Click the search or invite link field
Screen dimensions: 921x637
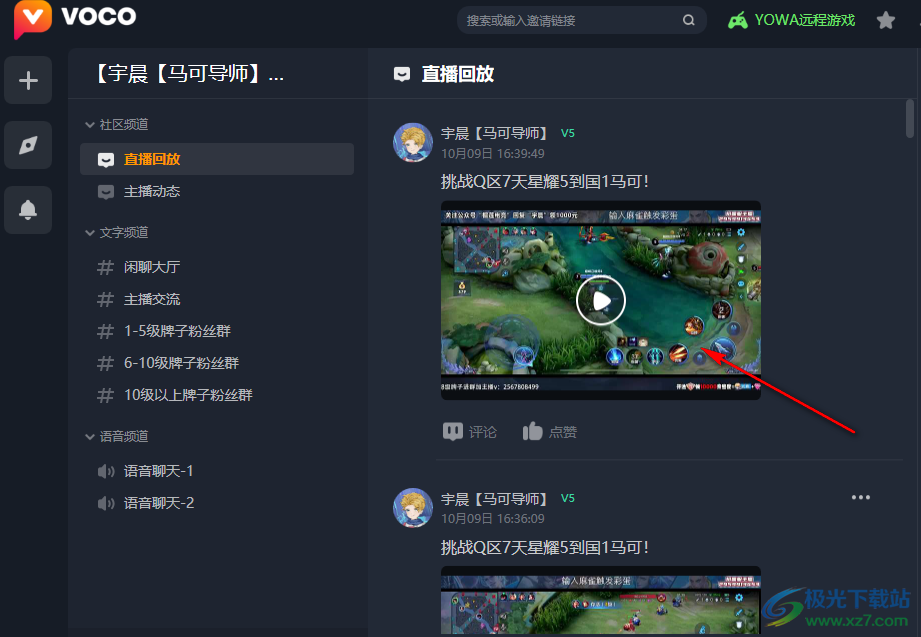click(581, 21)
